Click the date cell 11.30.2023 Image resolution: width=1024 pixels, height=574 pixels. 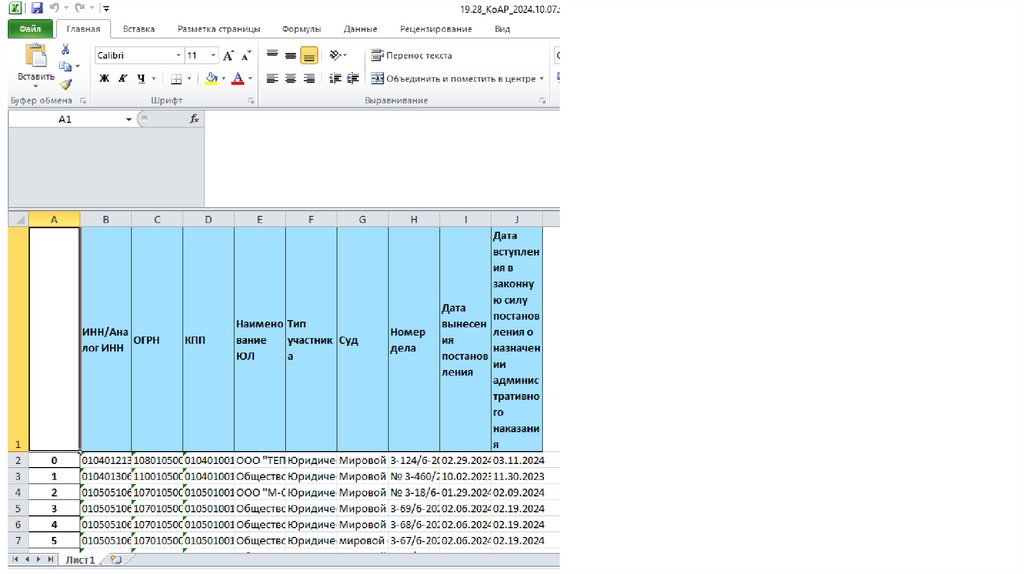coord(517,477)
